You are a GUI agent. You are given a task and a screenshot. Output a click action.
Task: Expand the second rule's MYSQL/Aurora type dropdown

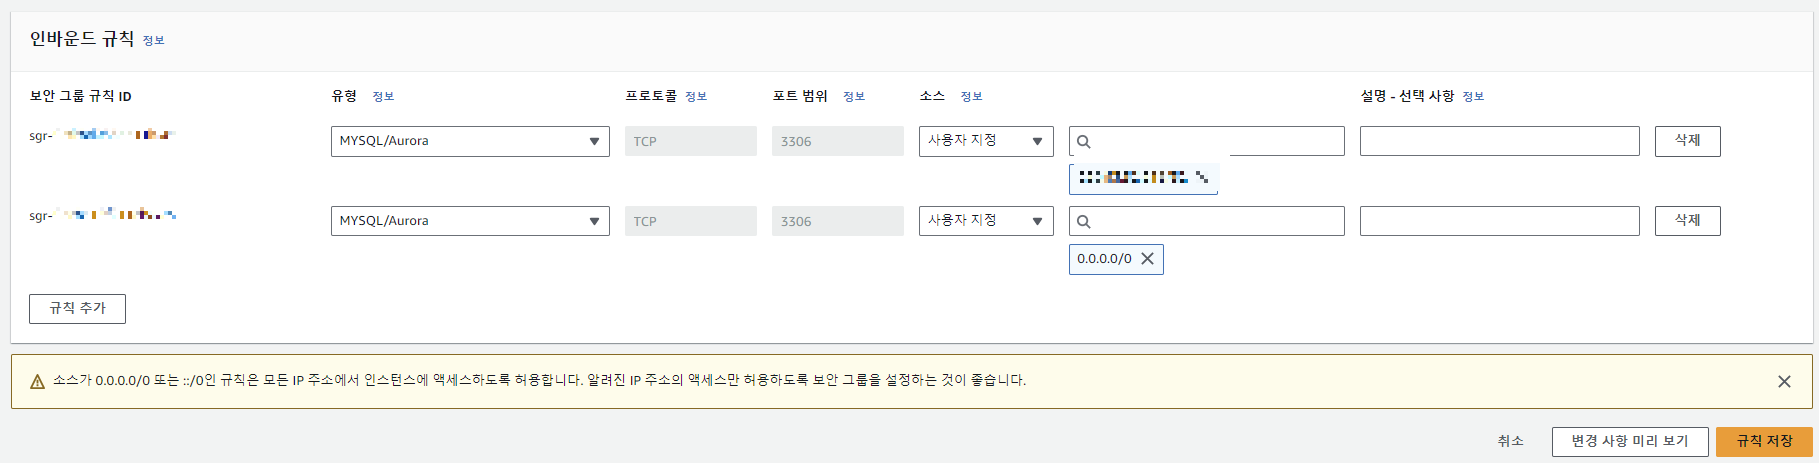click(470, 221)
